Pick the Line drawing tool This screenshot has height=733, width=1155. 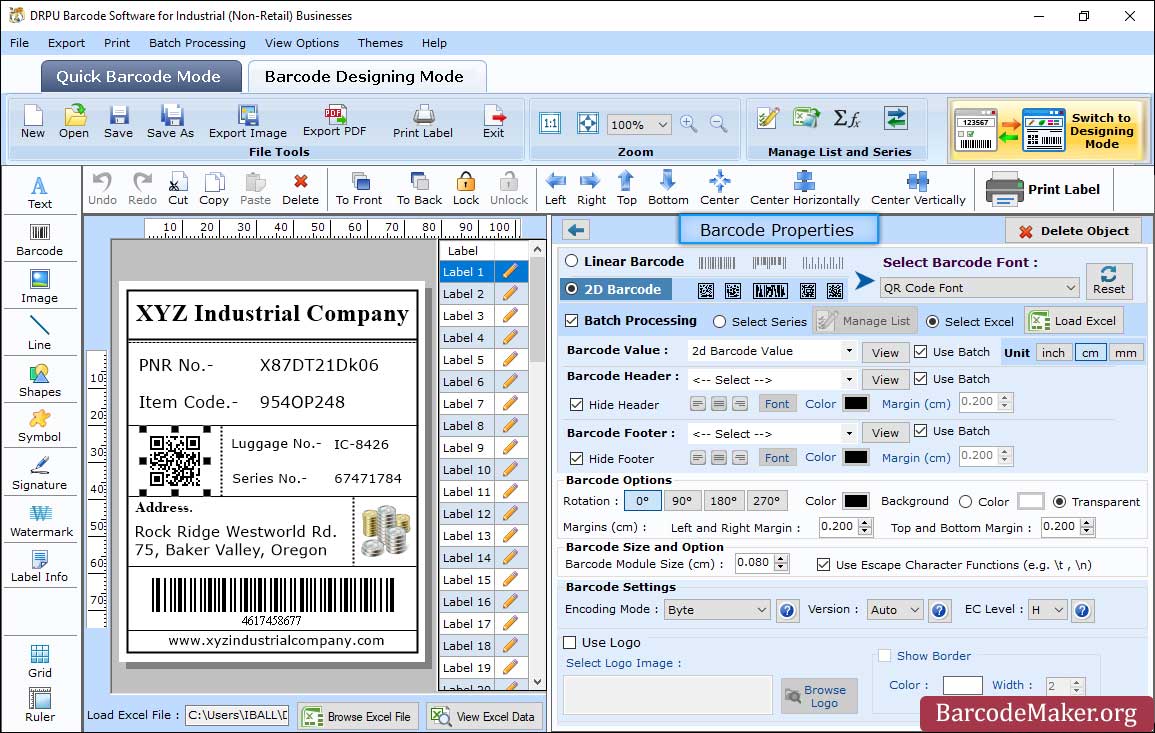[x=39, y=333]
